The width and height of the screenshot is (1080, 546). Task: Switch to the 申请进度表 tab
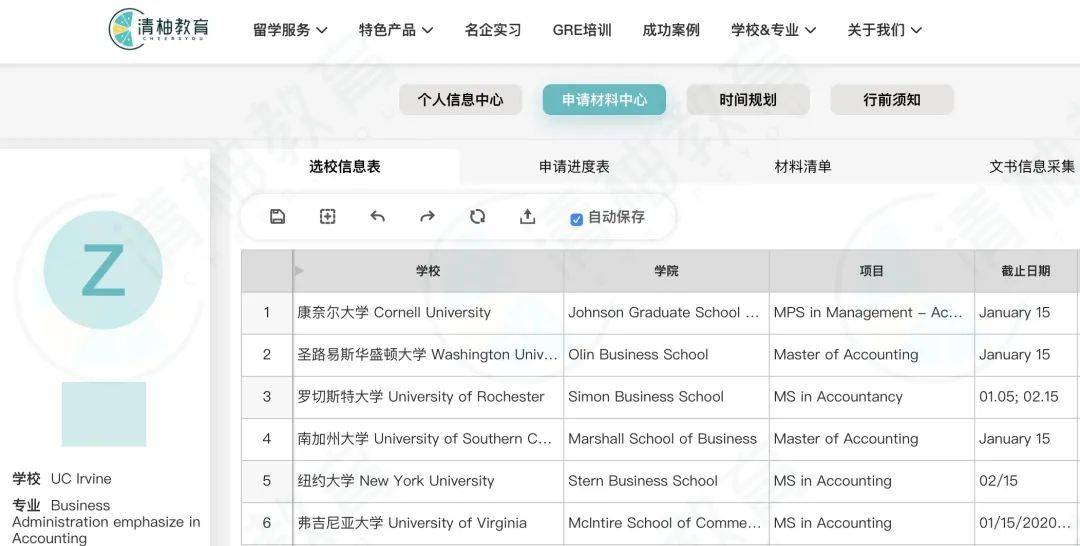[574, 166]
